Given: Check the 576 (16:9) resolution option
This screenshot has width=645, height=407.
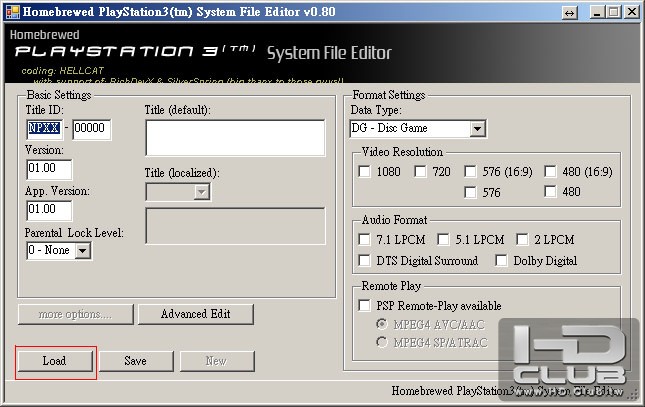Looking at the screenshot, I should (470, 171).
